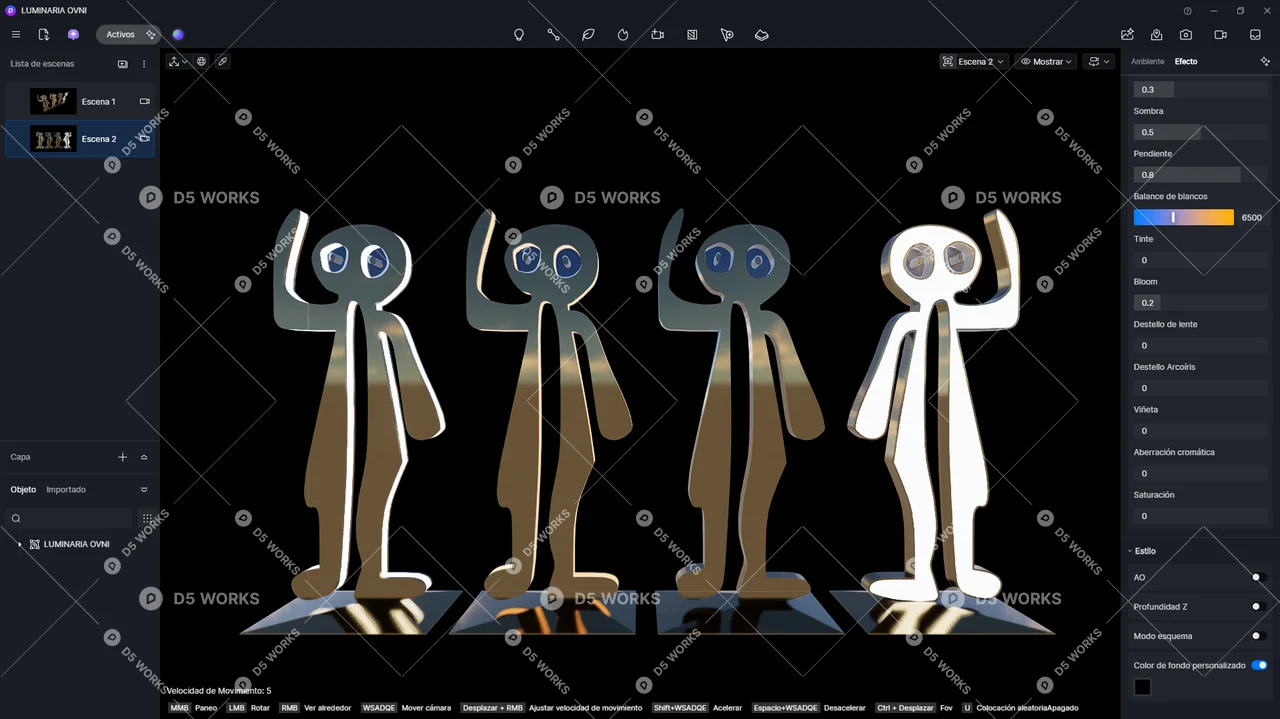Click the Tinte value field
Screen dimensions: 1280x719
pyautogui.click(x=1200, y=260)
